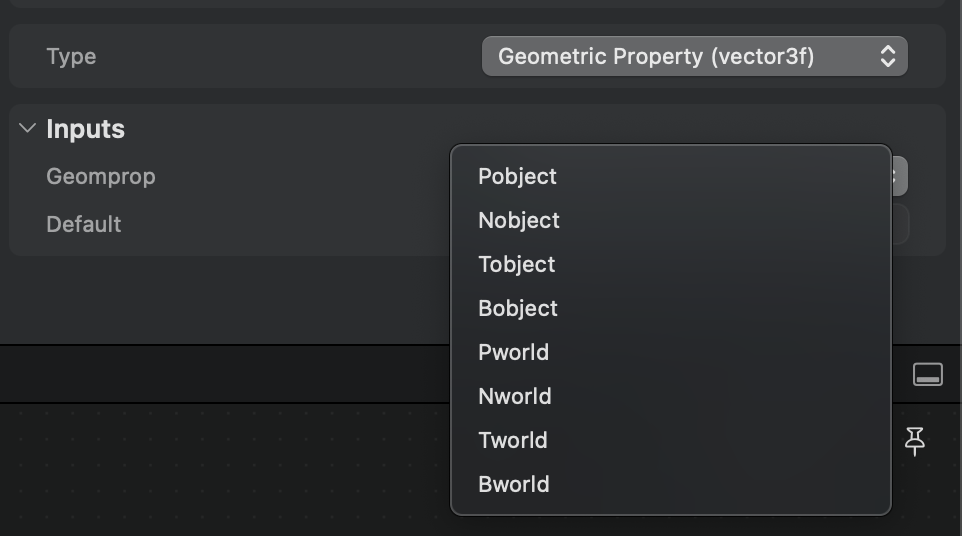The width and height of the screenshot is (962, 536).
Task: Click the Geomprop popup button edge
Action: click(899, 177)
